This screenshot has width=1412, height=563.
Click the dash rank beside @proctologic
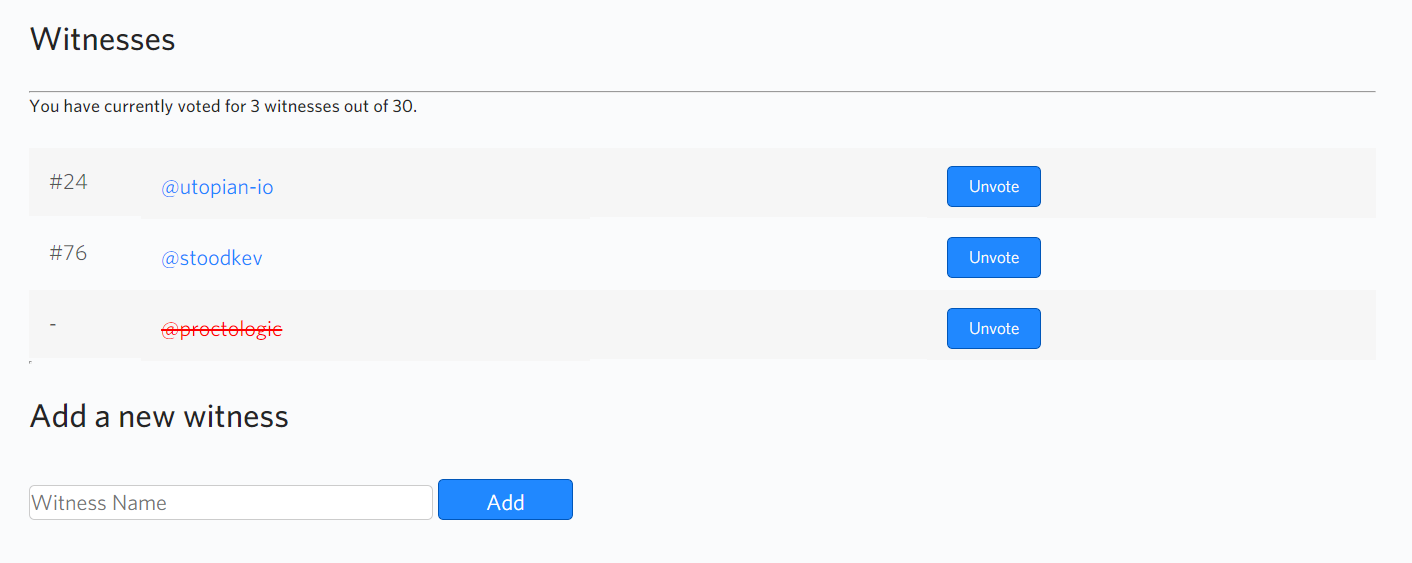(52, 324)
